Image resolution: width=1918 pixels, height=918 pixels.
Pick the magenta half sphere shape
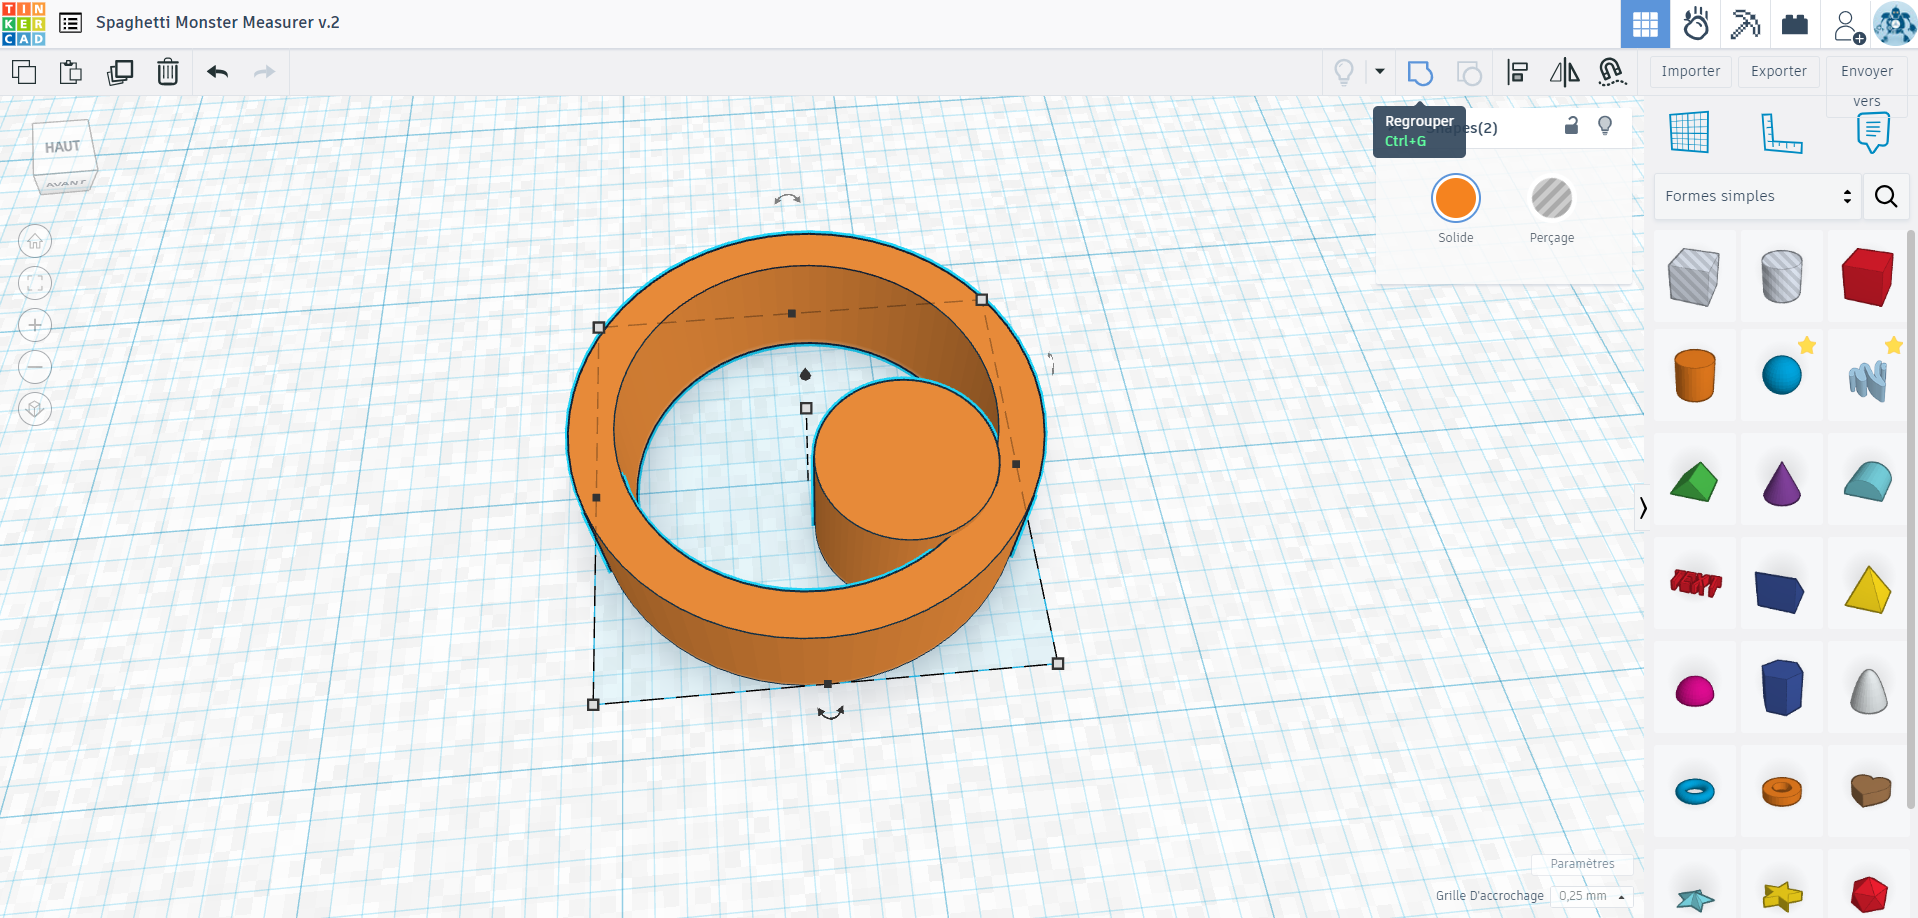point(1694,690)
